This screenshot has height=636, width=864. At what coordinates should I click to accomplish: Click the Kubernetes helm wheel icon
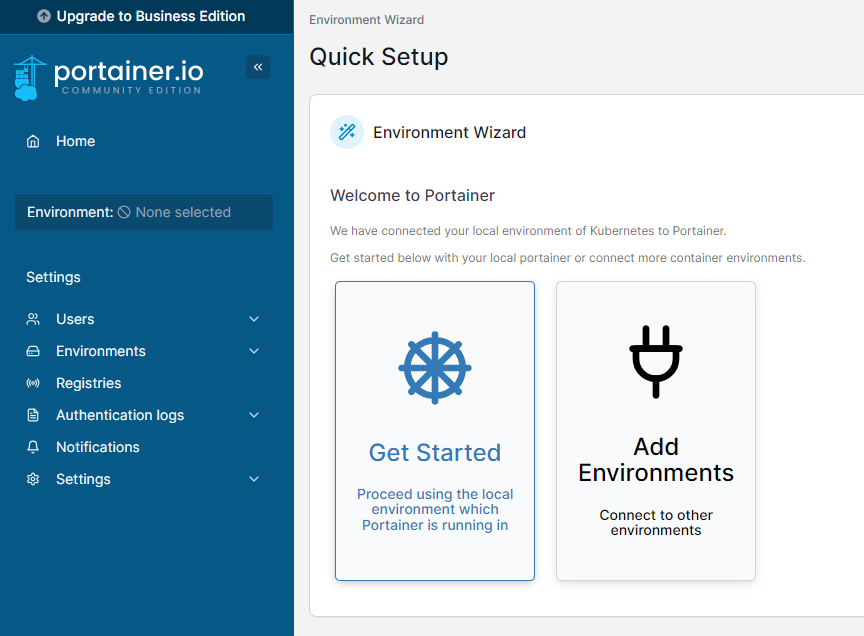click(435, 368)
